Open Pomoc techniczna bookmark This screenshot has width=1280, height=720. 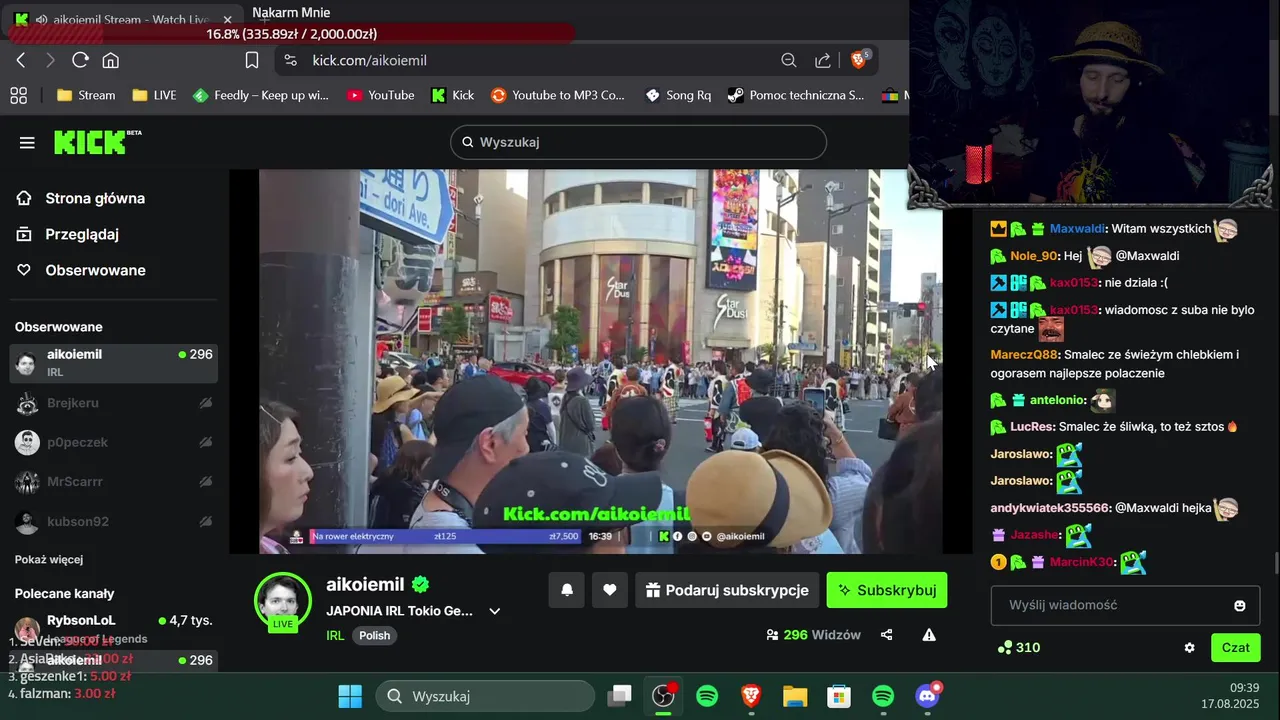click(796, 95)
